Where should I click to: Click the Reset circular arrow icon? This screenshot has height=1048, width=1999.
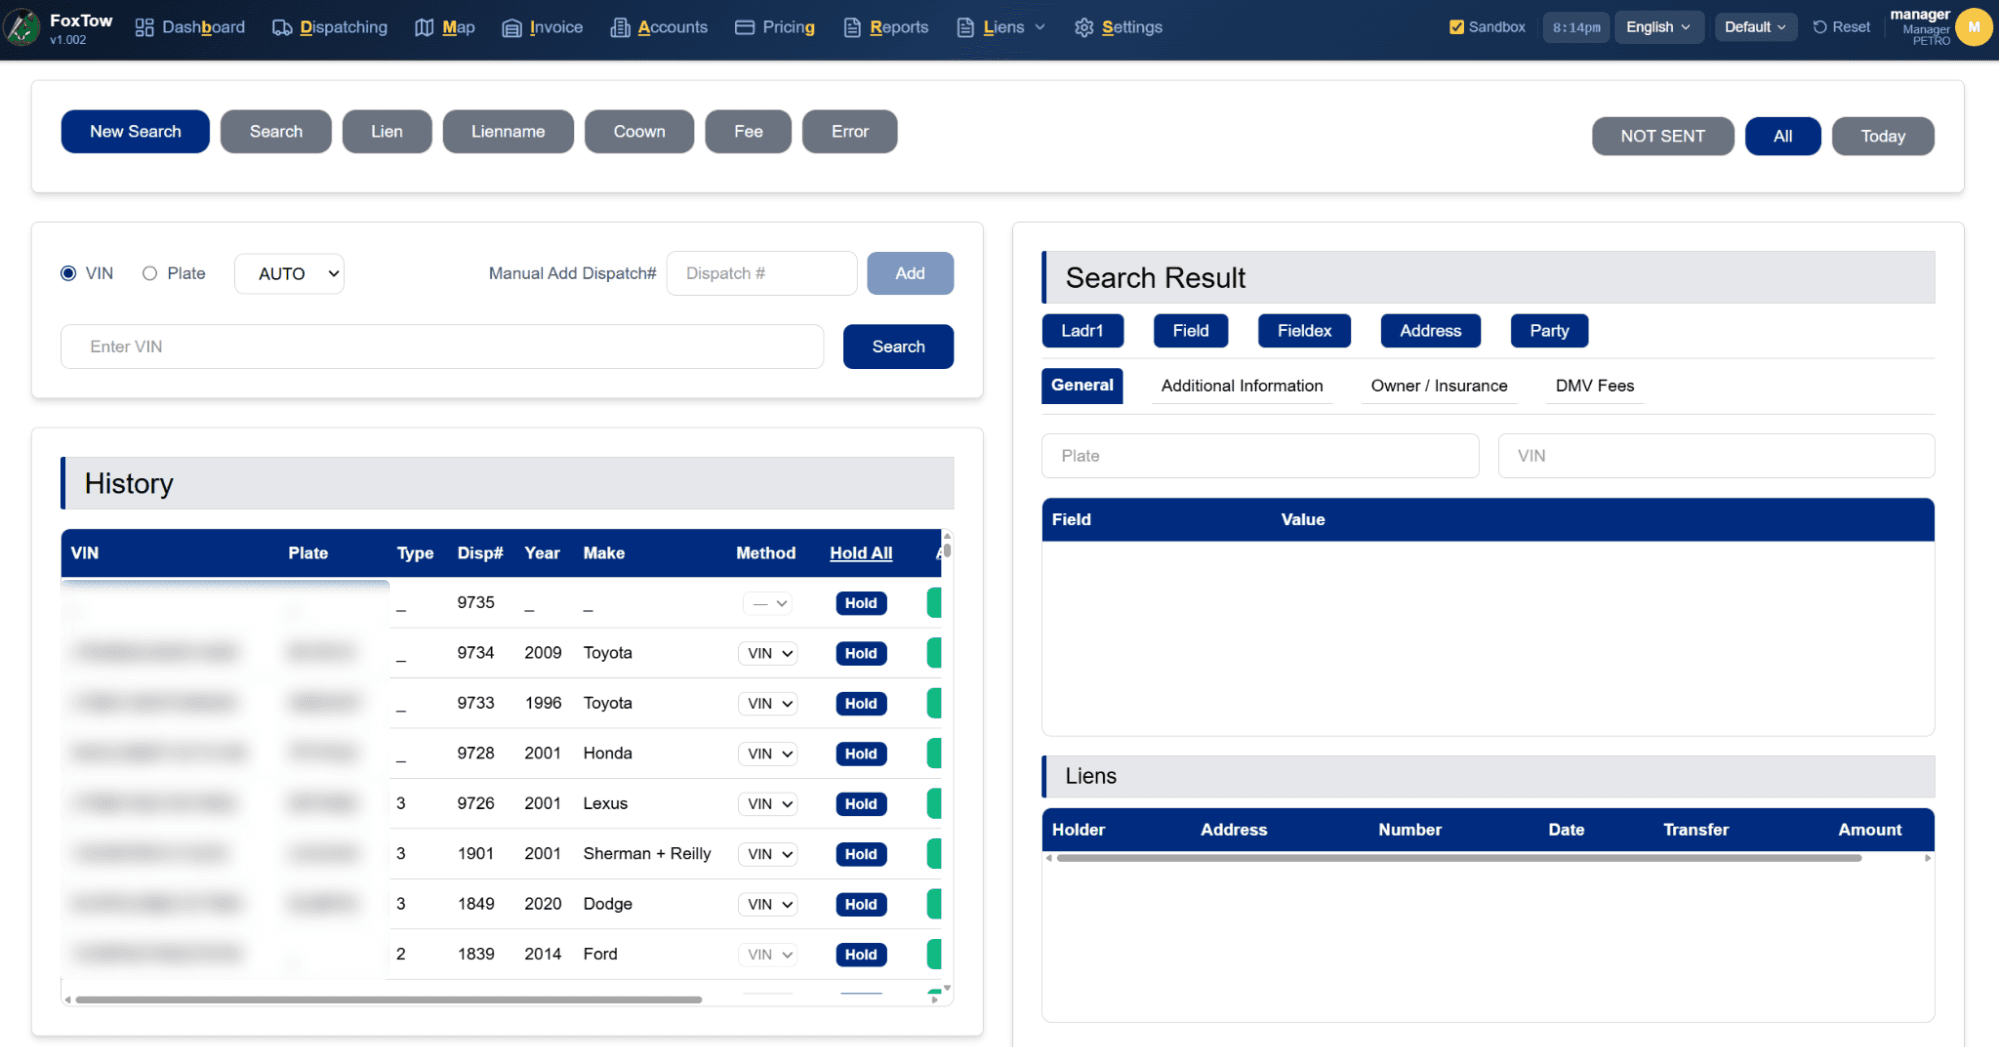[1820, 27]
